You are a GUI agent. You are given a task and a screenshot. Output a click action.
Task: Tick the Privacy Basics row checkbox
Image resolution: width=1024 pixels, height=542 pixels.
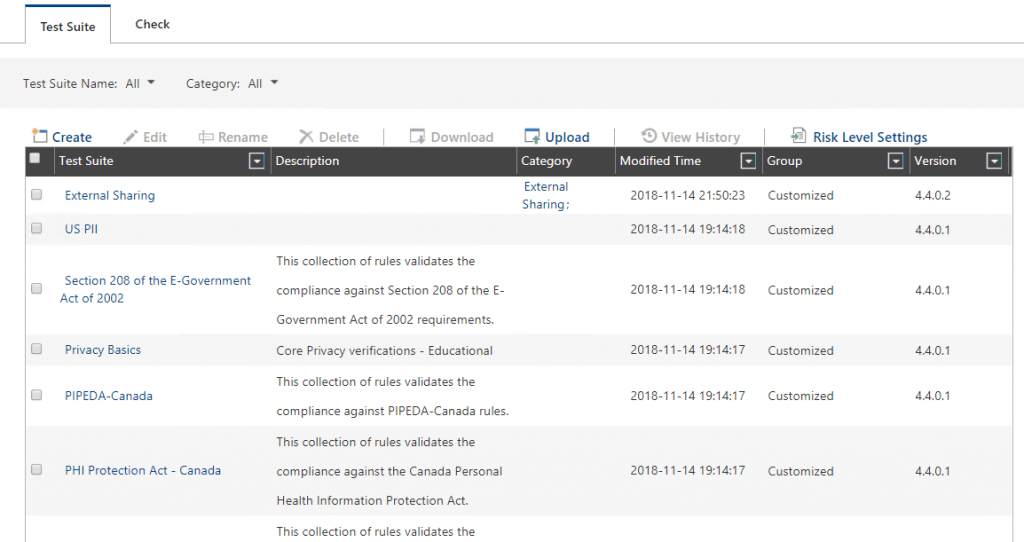[37, 349]
